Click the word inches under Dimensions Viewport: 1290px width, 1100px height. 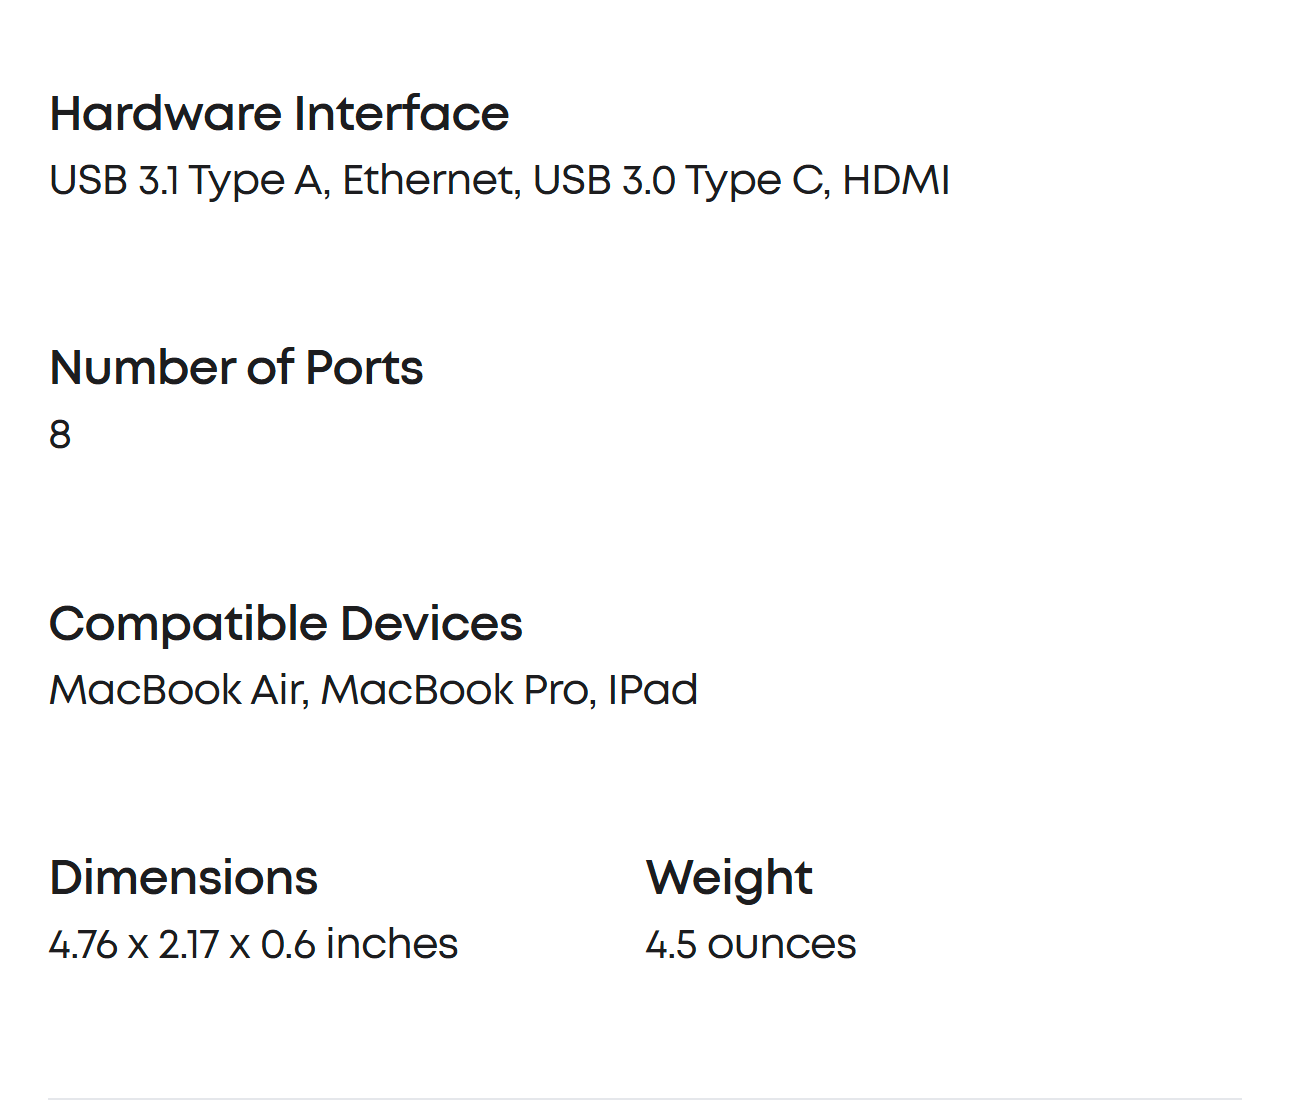pos(392,945)
